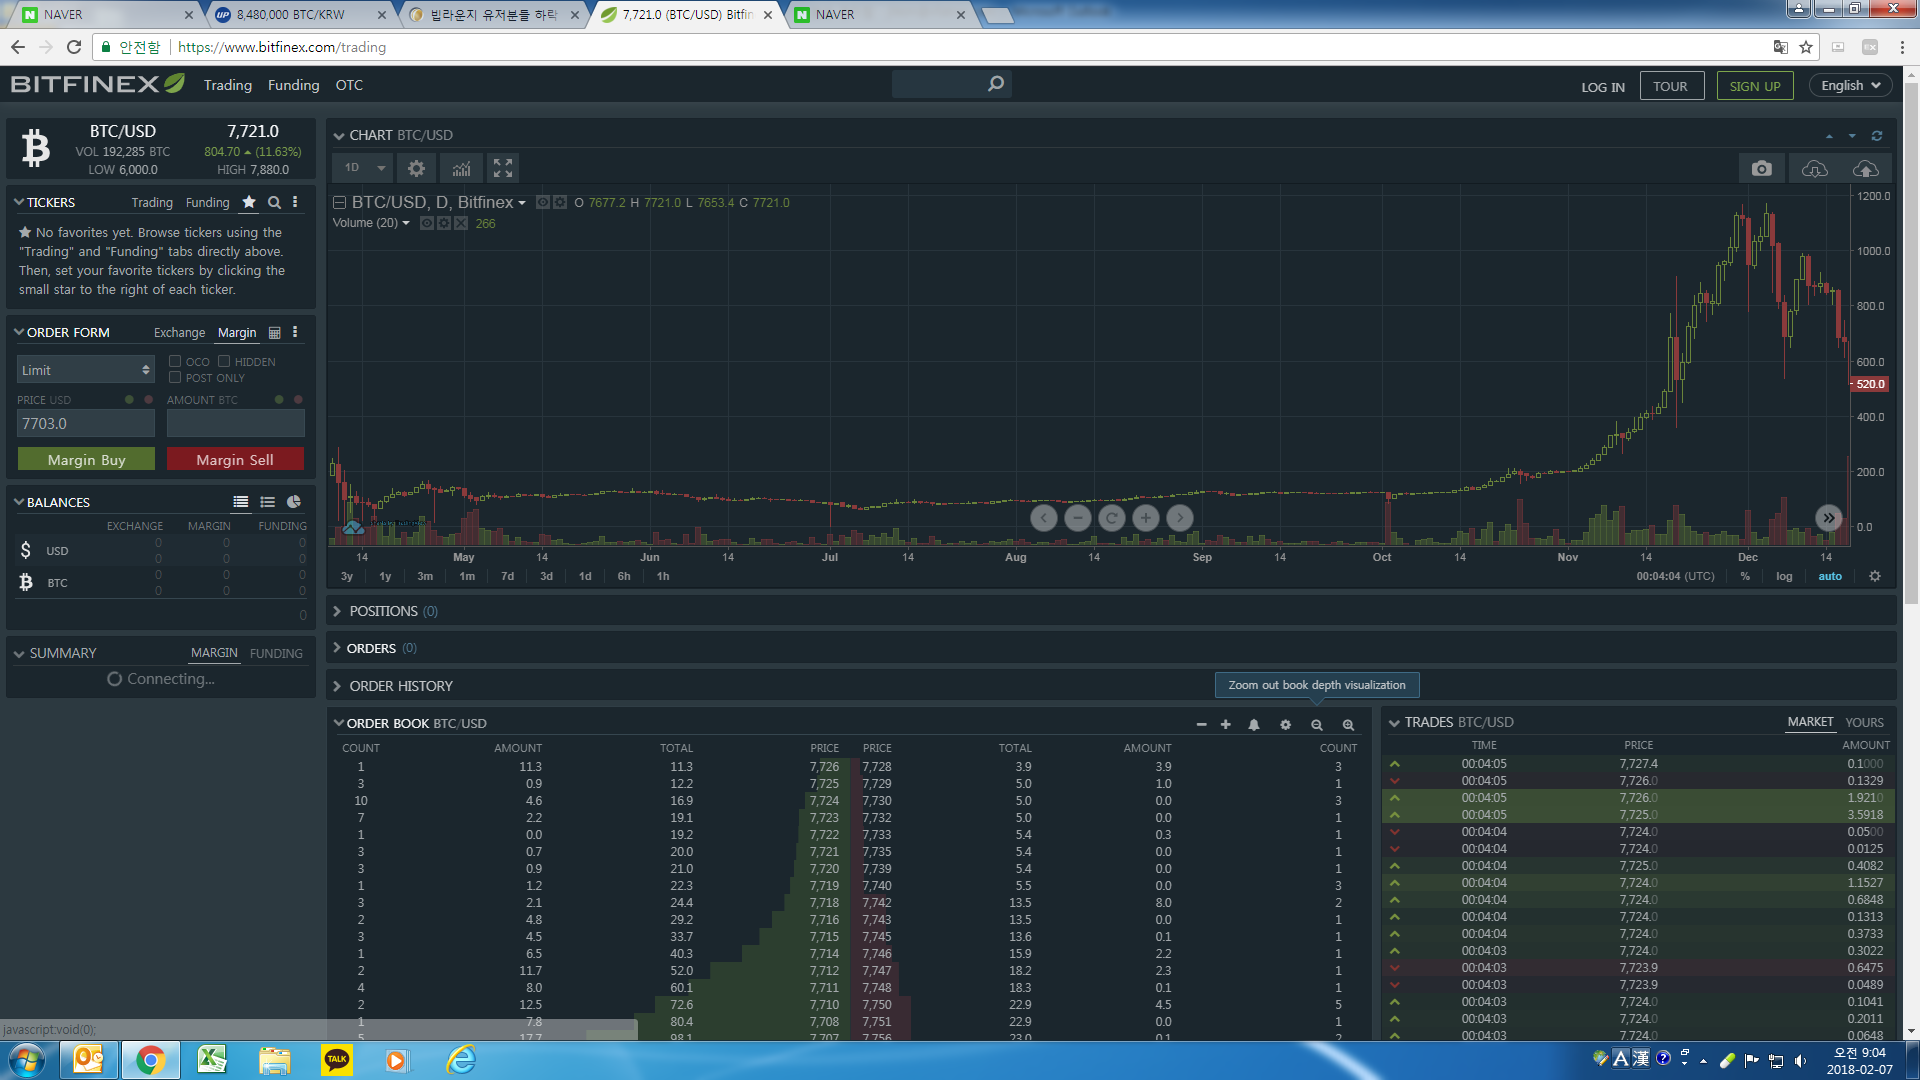Switch Trades panel to YOURS tab
Screen dimensions: 1920x1080
pyautogui.click(x=1864, y=722)
